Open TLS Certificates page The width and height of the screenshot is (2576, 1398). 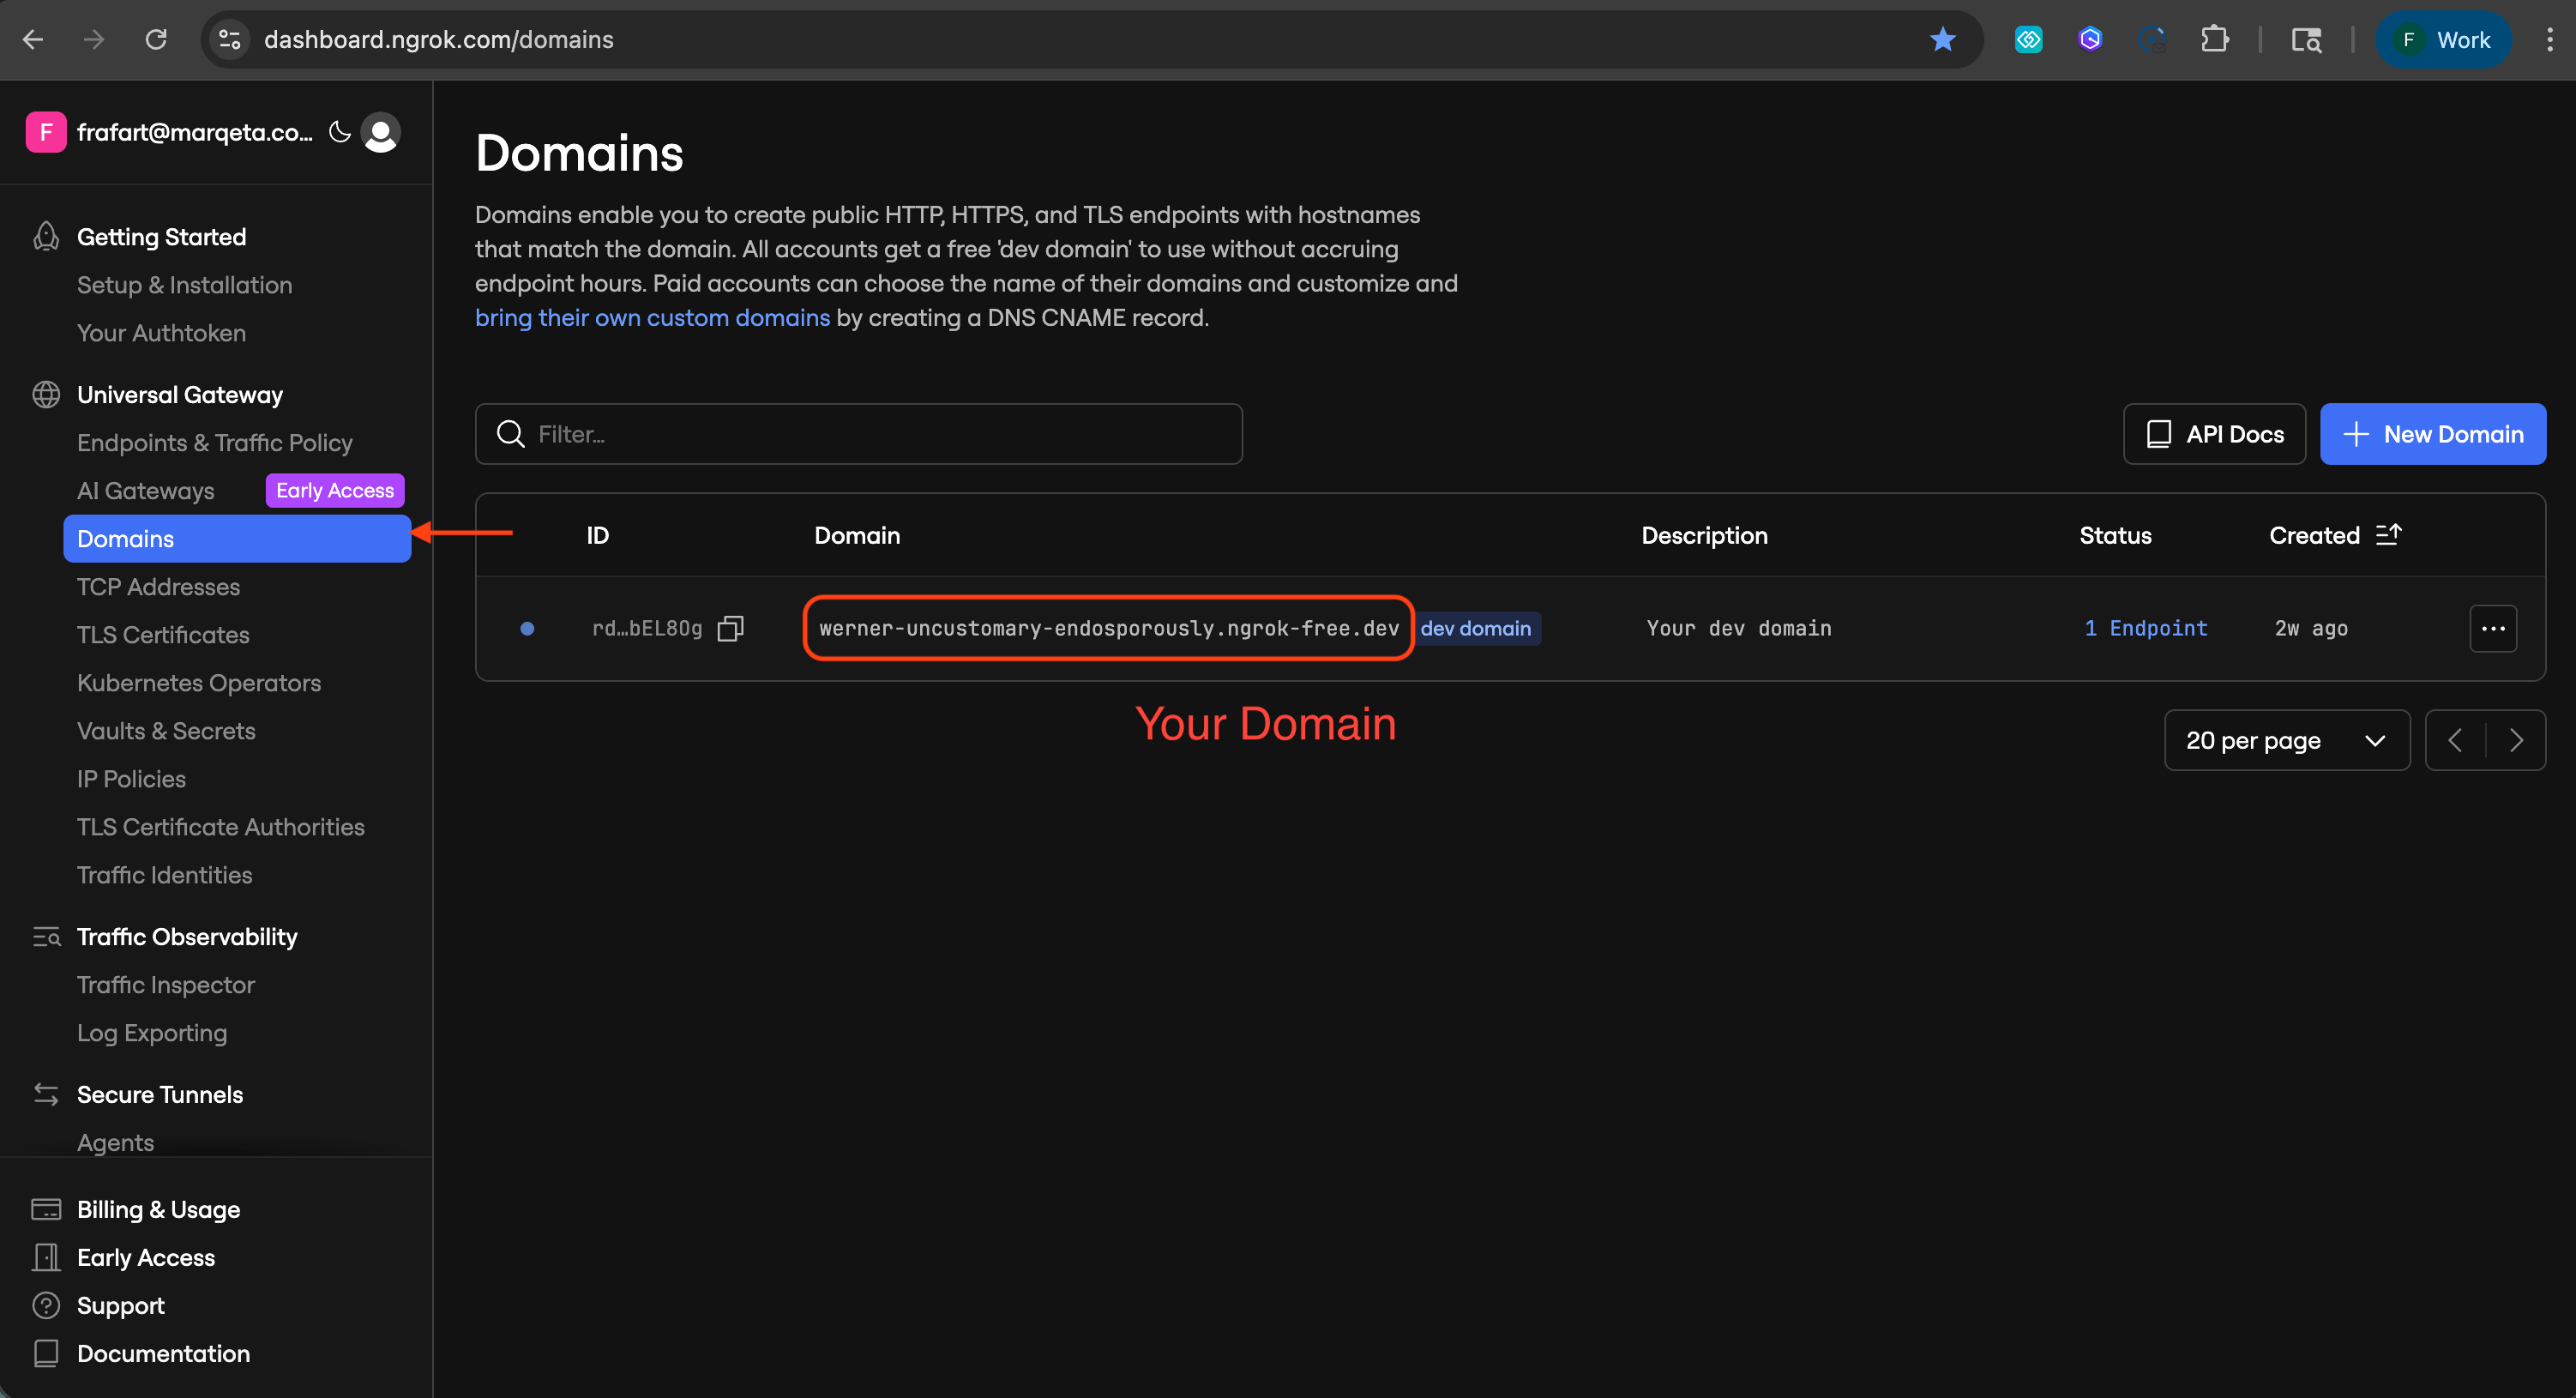(x=163, y=635)
